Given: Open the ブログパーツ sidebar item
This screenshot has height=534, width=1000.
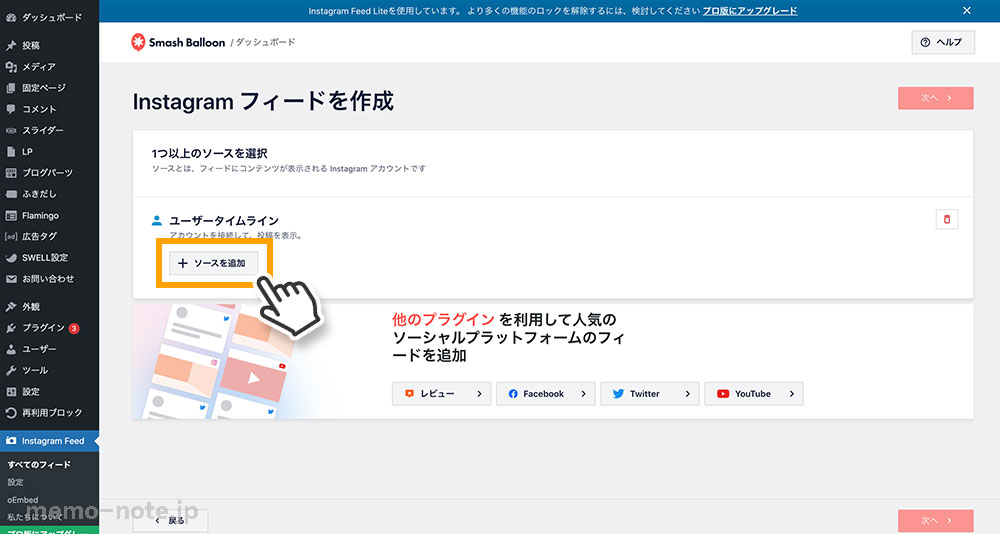Looking at the screenshot, I should [x=49, y=173].
